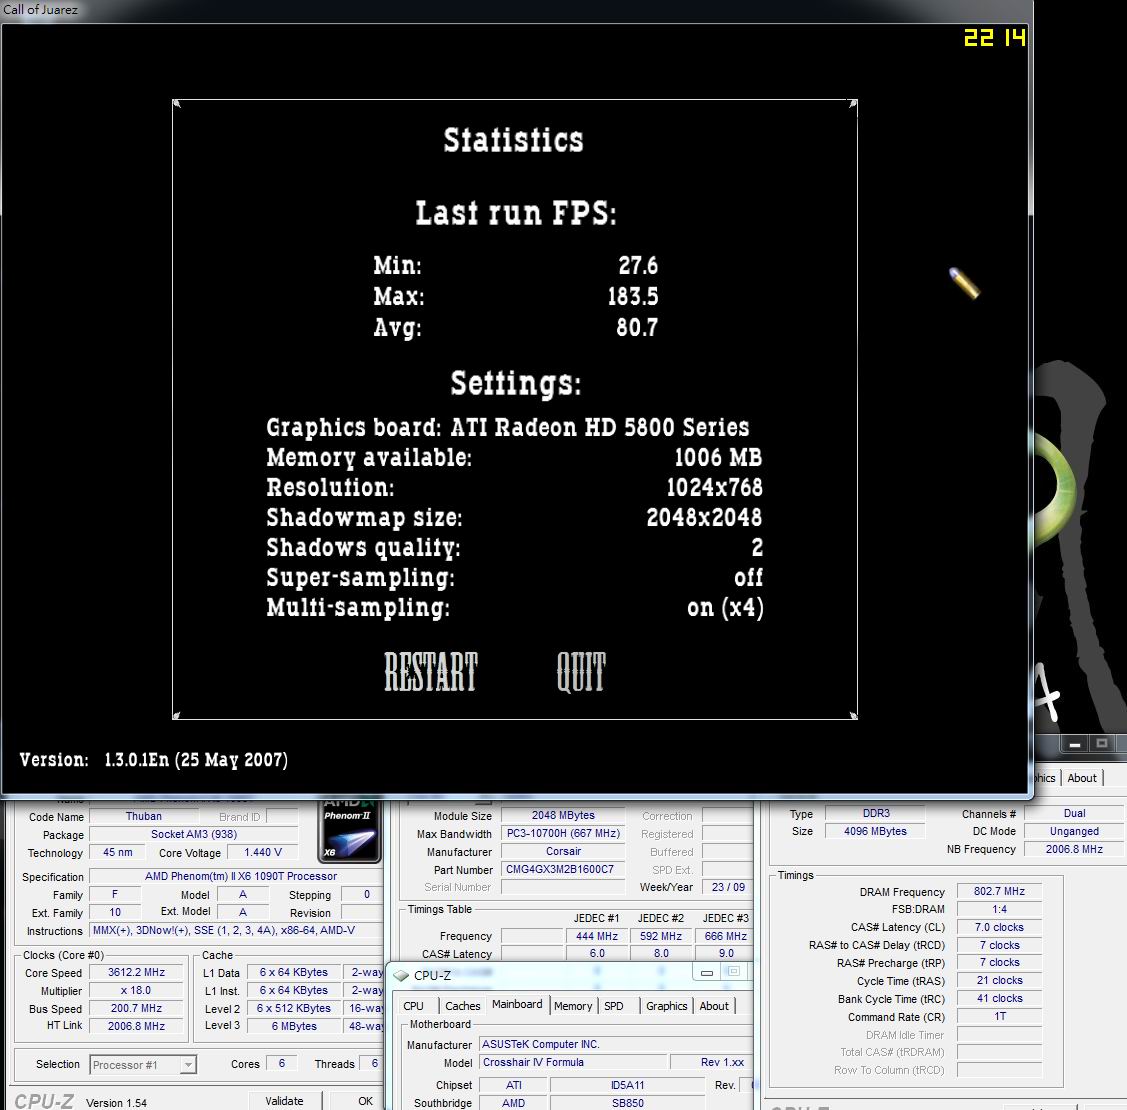
Task: Click the JEDEC #3 frequency 666 MHz
Action: (725, 936)
